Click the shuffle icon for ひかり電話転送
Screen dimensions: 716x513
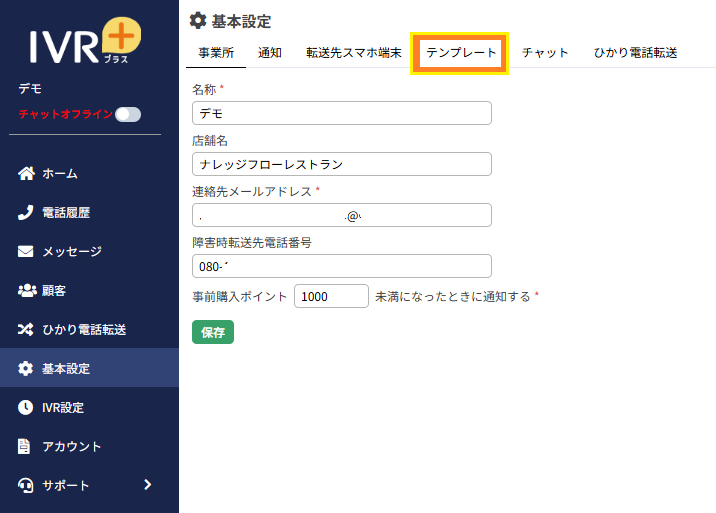point(27,330)
